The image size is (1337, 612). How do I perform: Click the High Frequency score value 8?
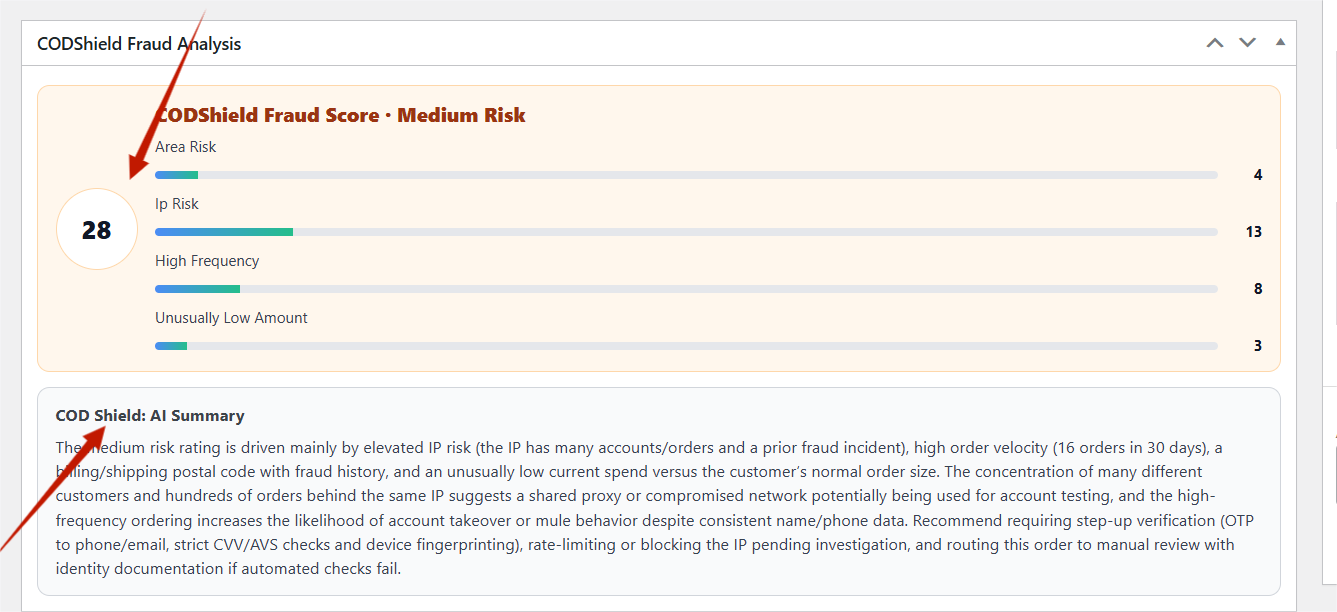(x=1258, y=289)
